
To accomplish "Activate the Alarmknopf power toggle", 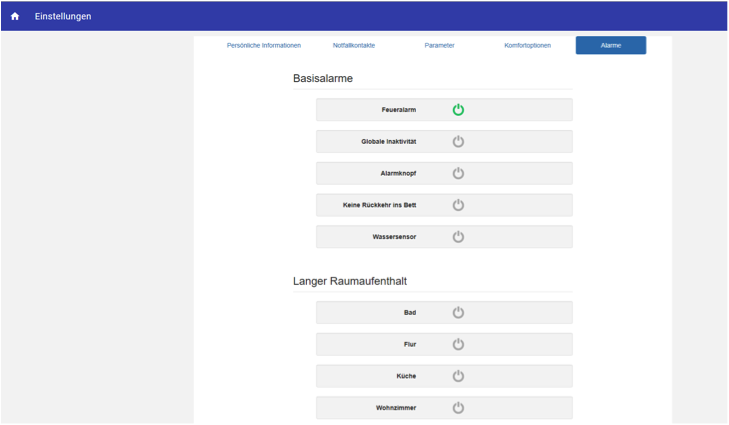I will pyautogui.click(x=458, y=173).
